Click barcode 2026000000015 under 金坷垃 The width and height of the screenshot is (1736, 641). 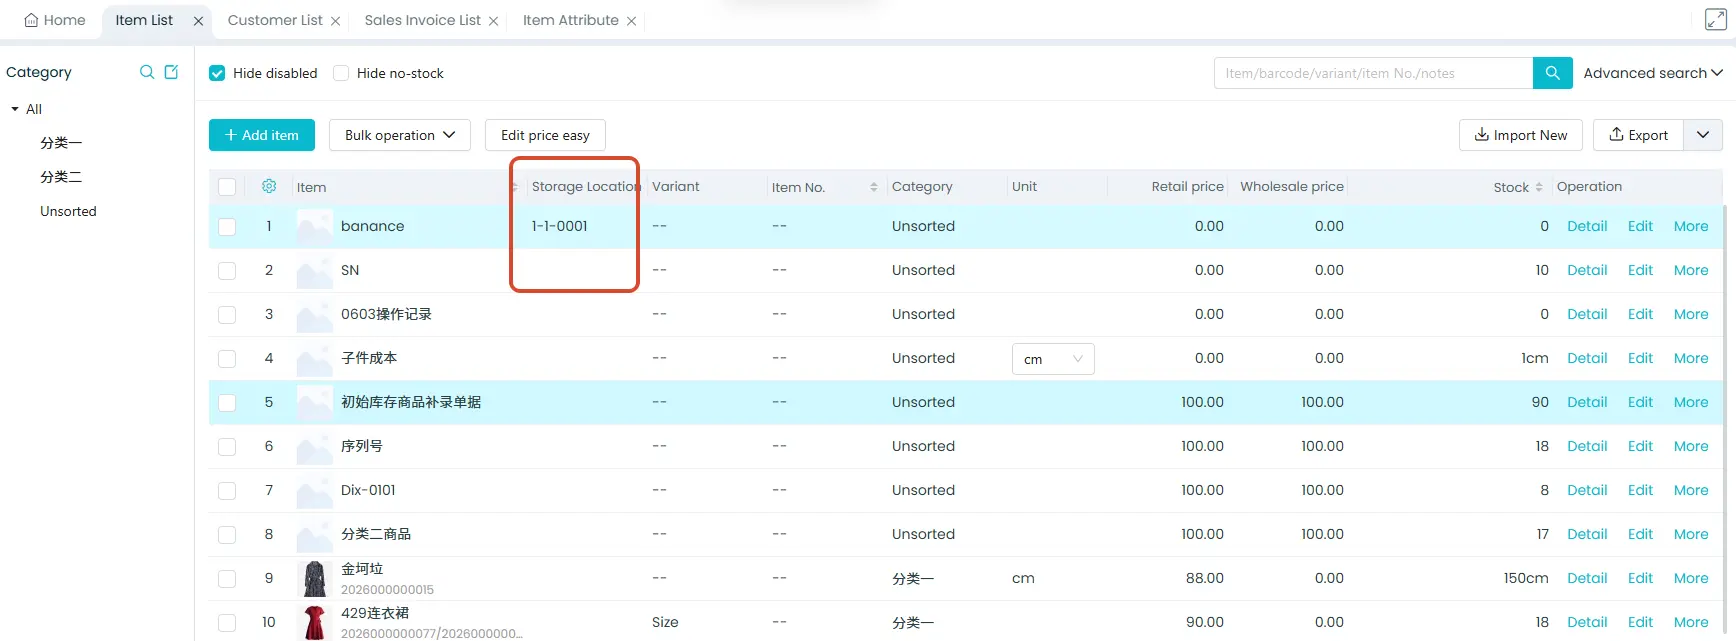387,590
